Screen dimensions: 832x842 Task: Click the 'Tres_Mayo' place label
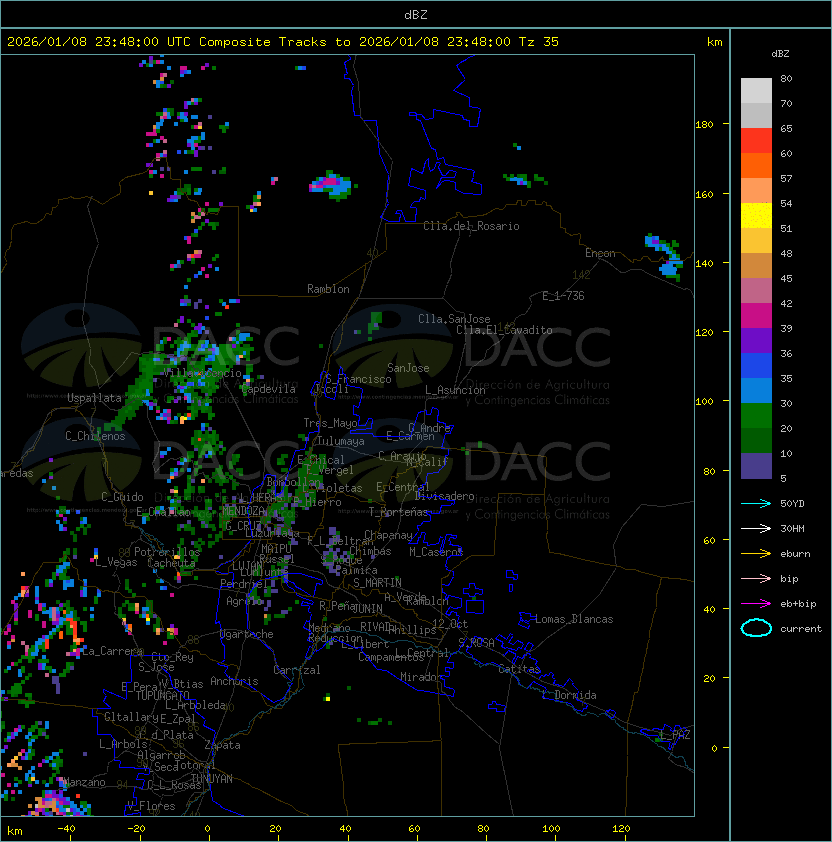pyautogui.click(x=330, y=423)
